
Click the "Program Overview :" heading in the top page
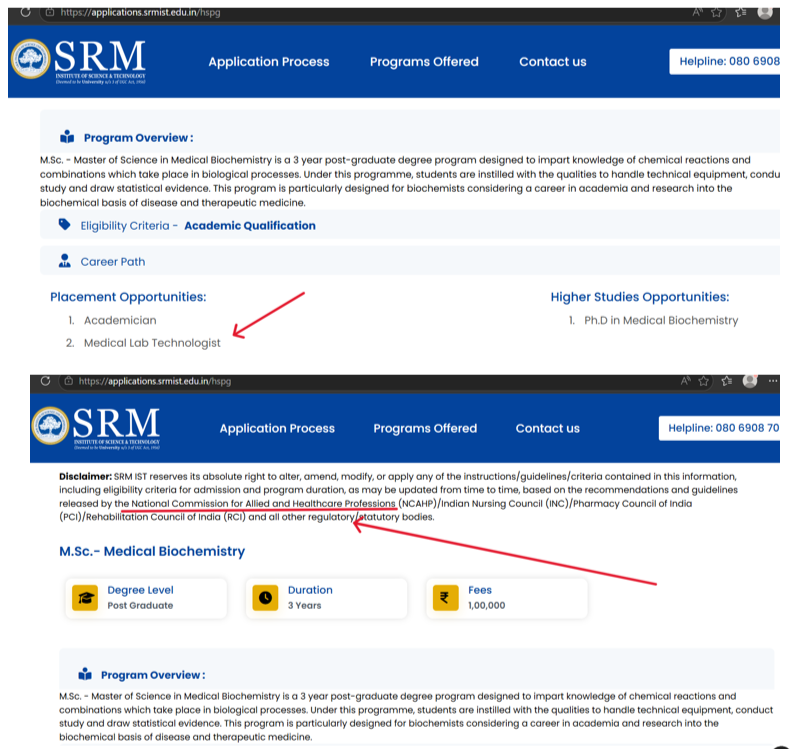(x=138, y=138)
